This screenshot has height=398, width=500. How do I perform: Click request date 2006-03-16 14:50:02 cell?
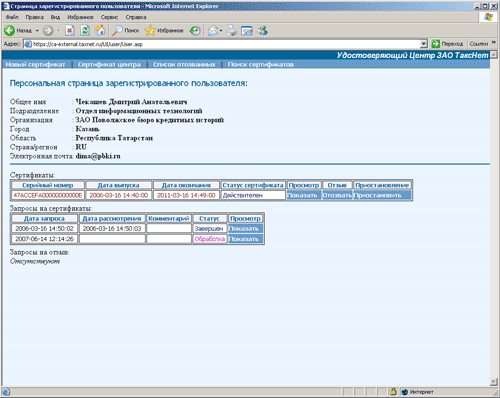[x=44, y=229]
